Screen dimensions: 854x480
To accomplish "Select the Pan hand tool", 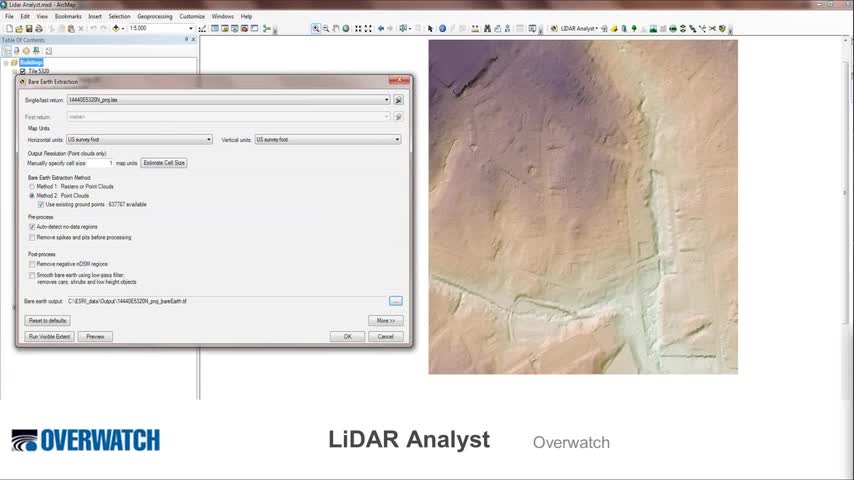I will click(336, 28).
